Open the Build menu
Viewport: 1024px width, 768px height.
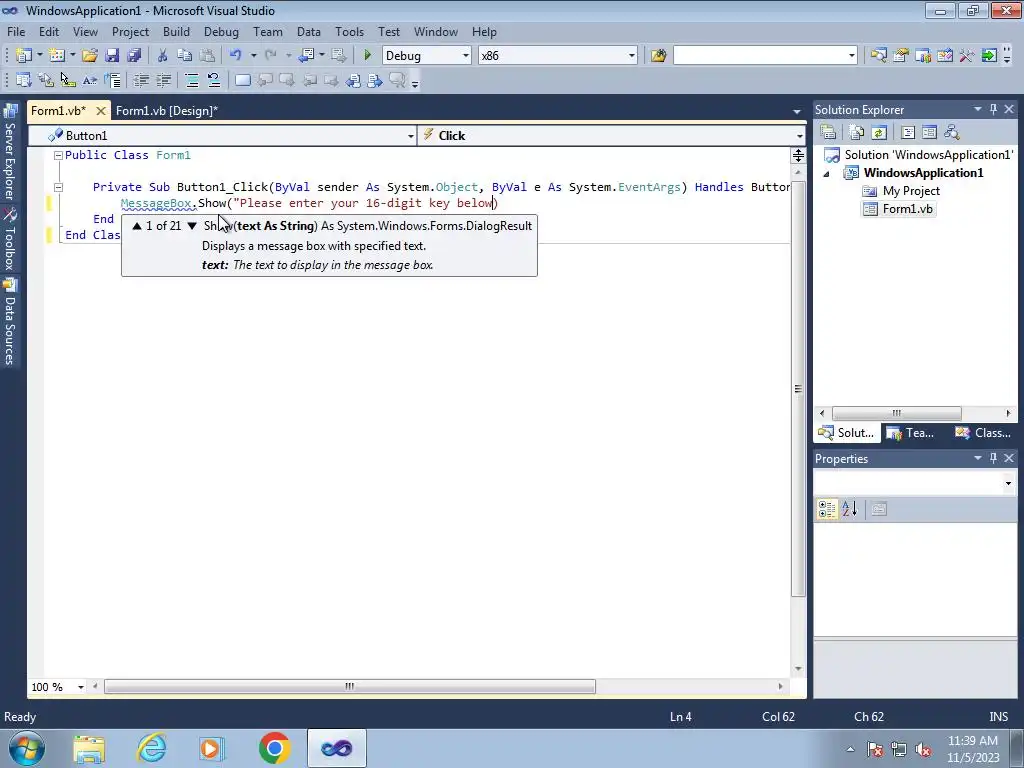click(176, 31)
